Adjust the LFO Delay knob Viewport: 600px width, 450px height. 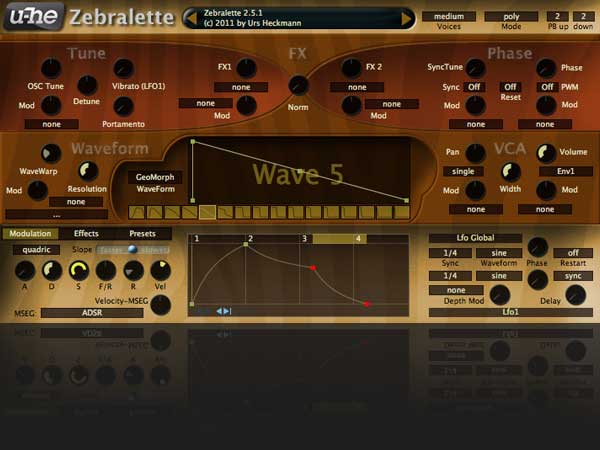(575, 295)
